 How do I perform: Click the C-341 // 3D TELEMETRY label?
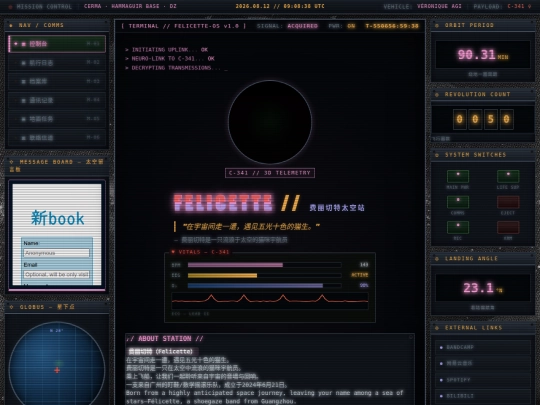270,173
